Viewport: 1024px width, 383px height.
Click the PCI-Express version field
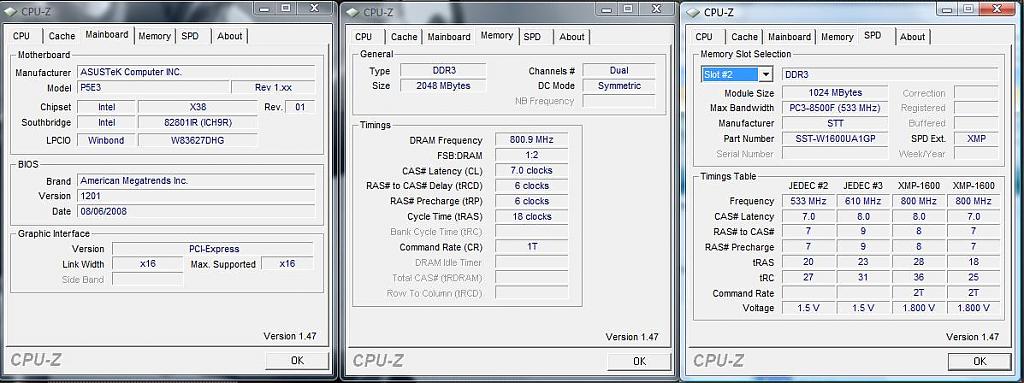coord(212,248)
